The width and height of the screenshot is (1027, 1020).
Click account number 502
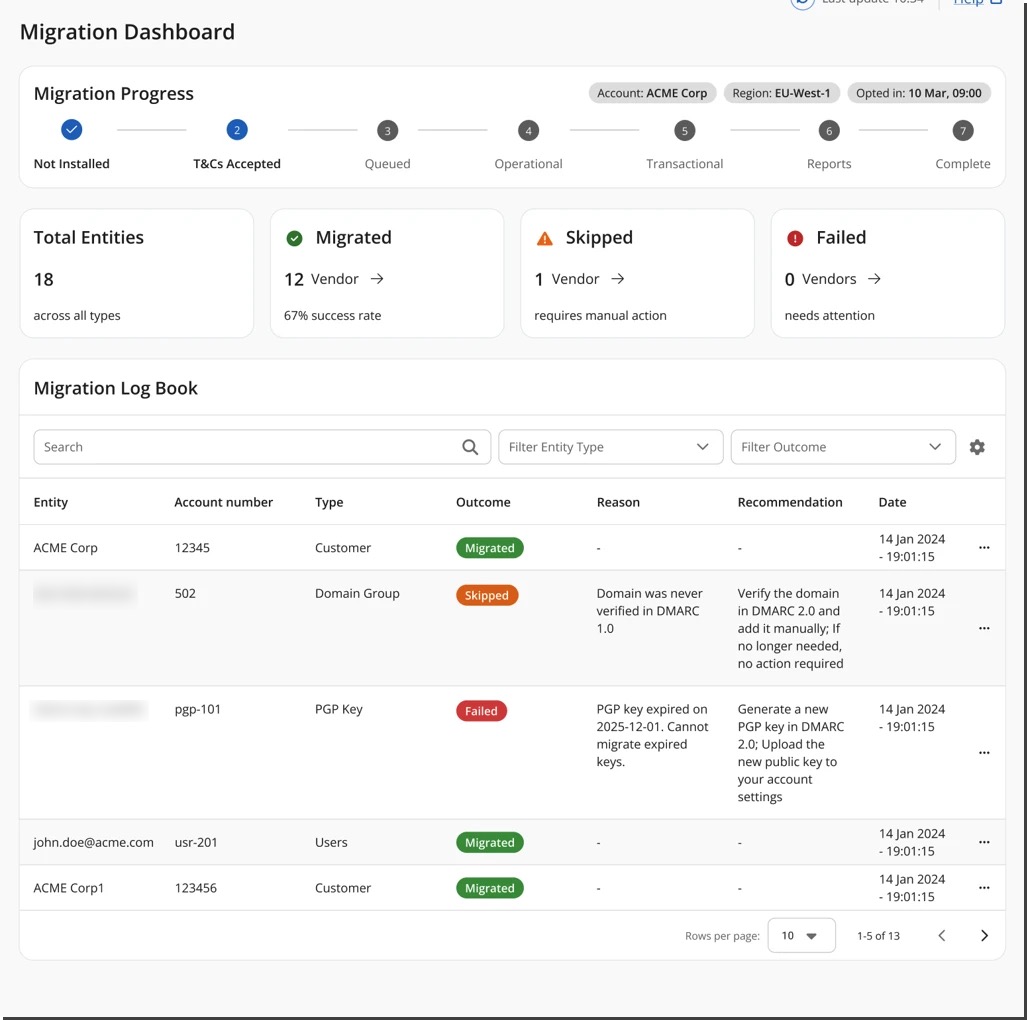[185, 594]
